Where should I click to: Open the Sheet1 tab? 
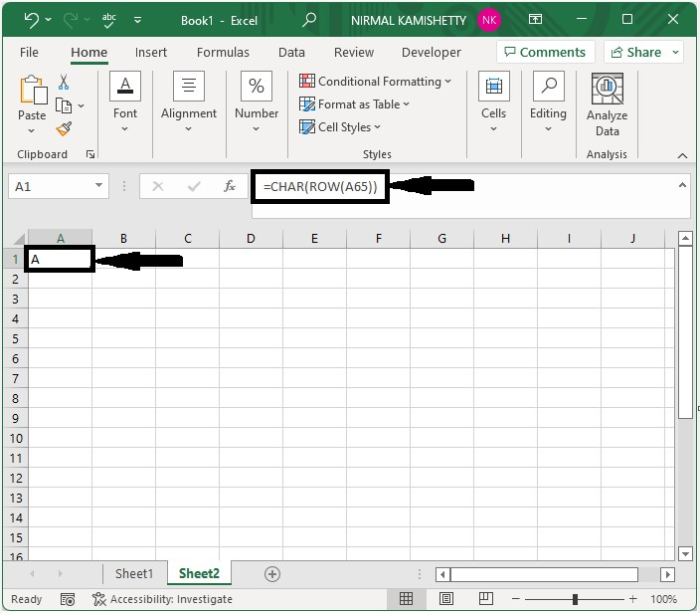(134, 573)
